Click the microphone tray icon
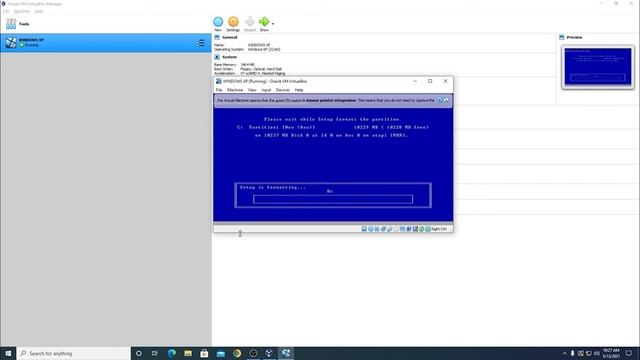 coord(572,353)
